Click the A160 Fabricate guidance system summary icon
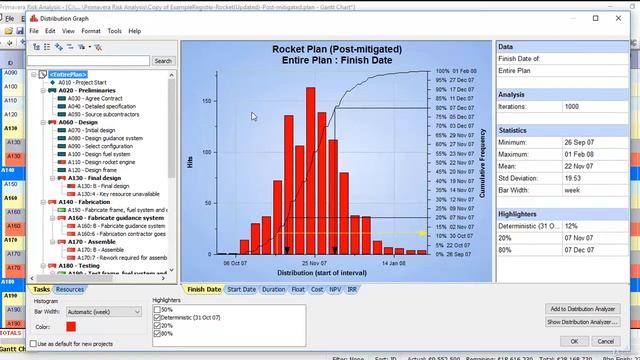This screenshot has width=640, height=360. tap(62, 218)
